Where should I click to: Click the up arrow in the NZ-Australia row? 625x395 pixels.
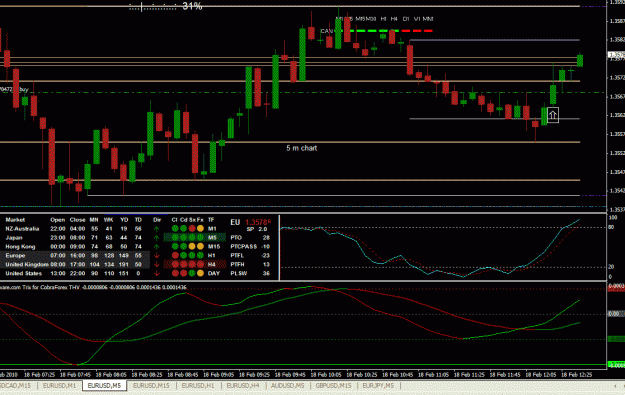click(156, 229)
